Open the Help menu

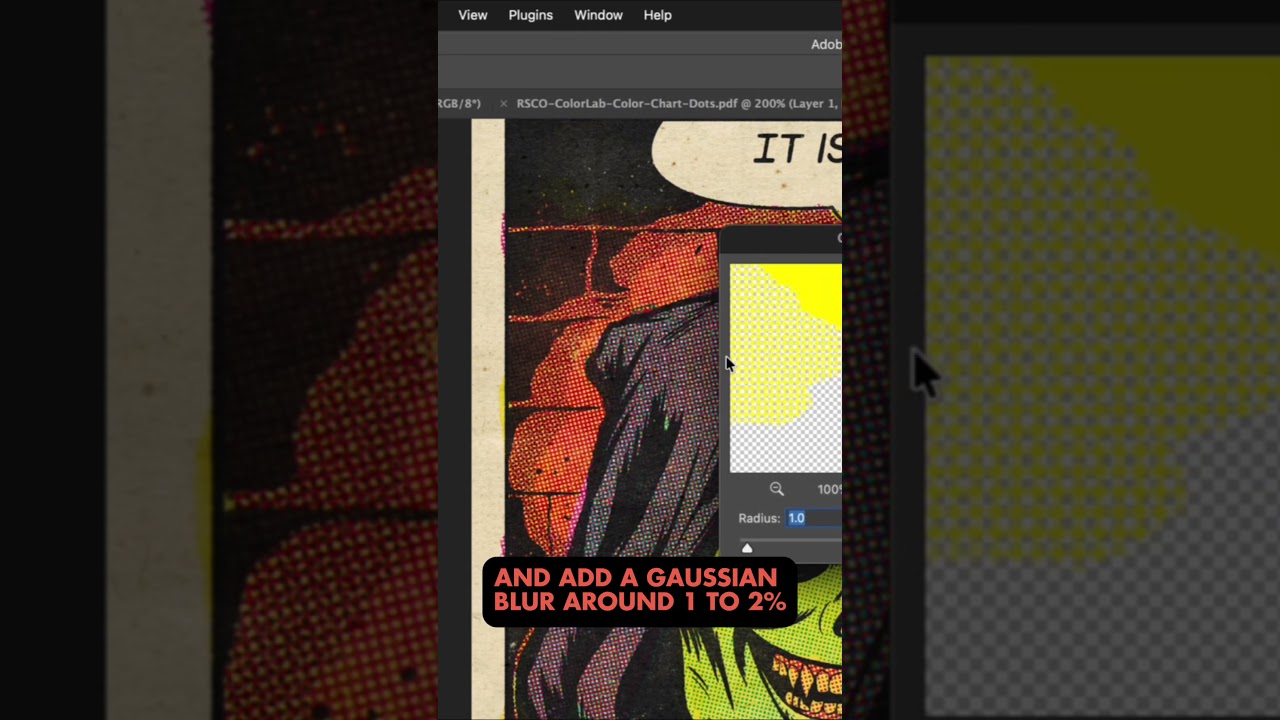click(657, 15)
